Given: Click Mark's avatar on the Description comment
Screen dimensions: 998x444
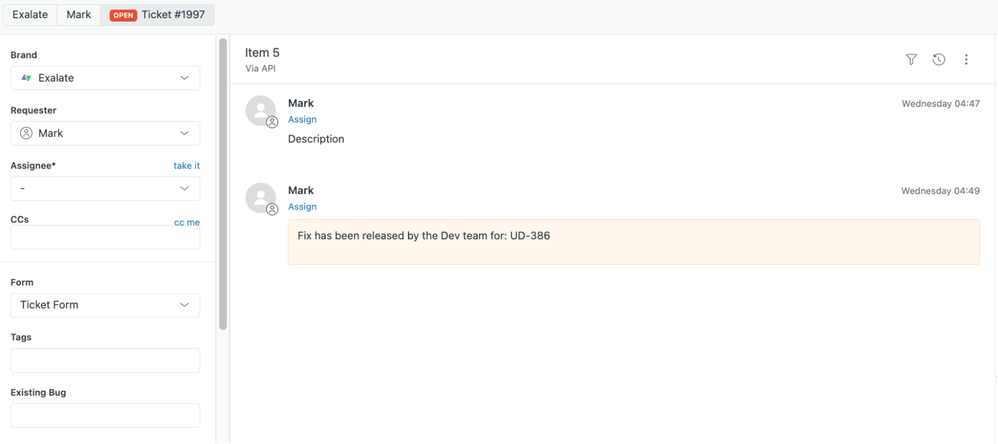Looking at the screenshot, I should (x=261, y=111).
